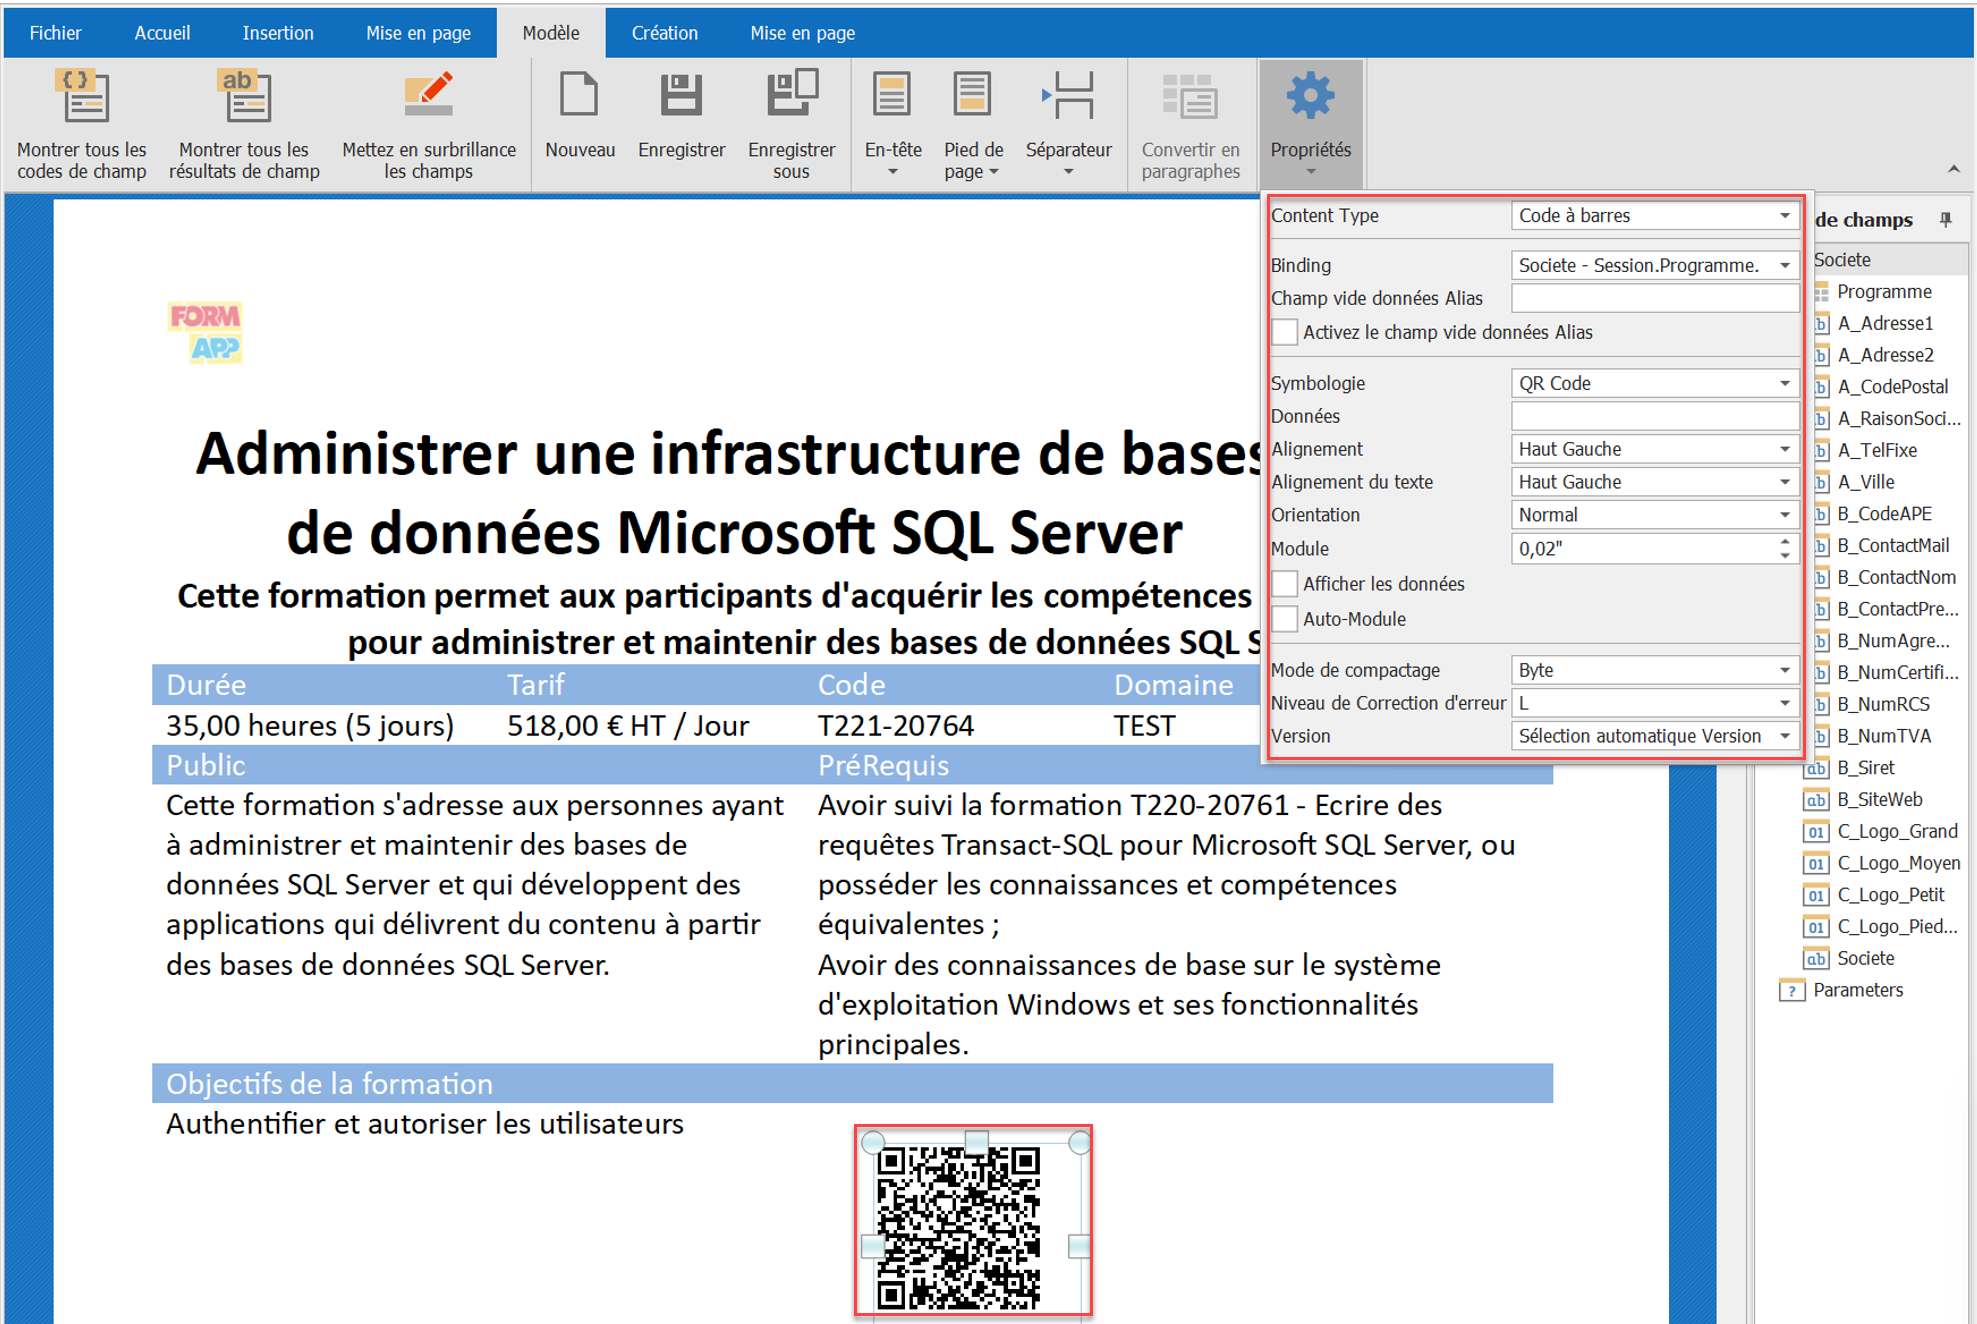
Task: Switch to the first Mise en page tab
Action: pyautogui.click(x=418, y=33)
